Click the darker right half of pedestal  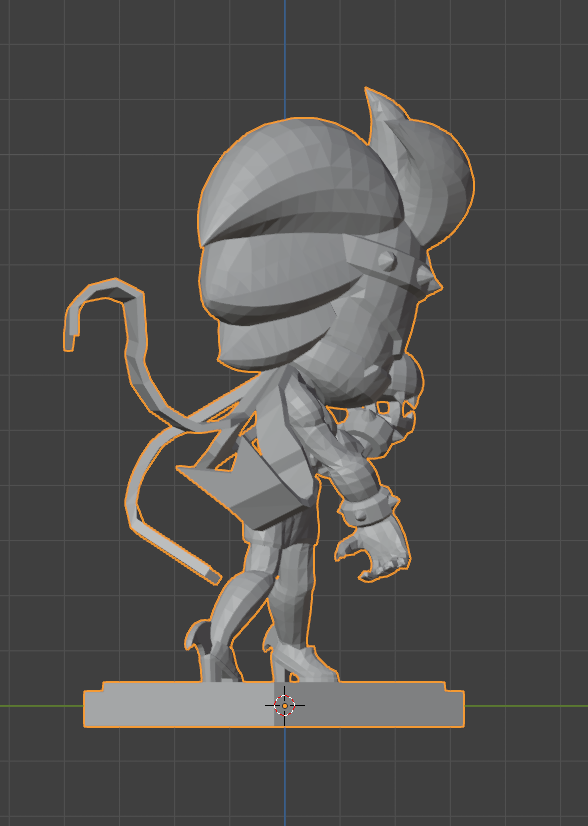[x=369, y=705]
